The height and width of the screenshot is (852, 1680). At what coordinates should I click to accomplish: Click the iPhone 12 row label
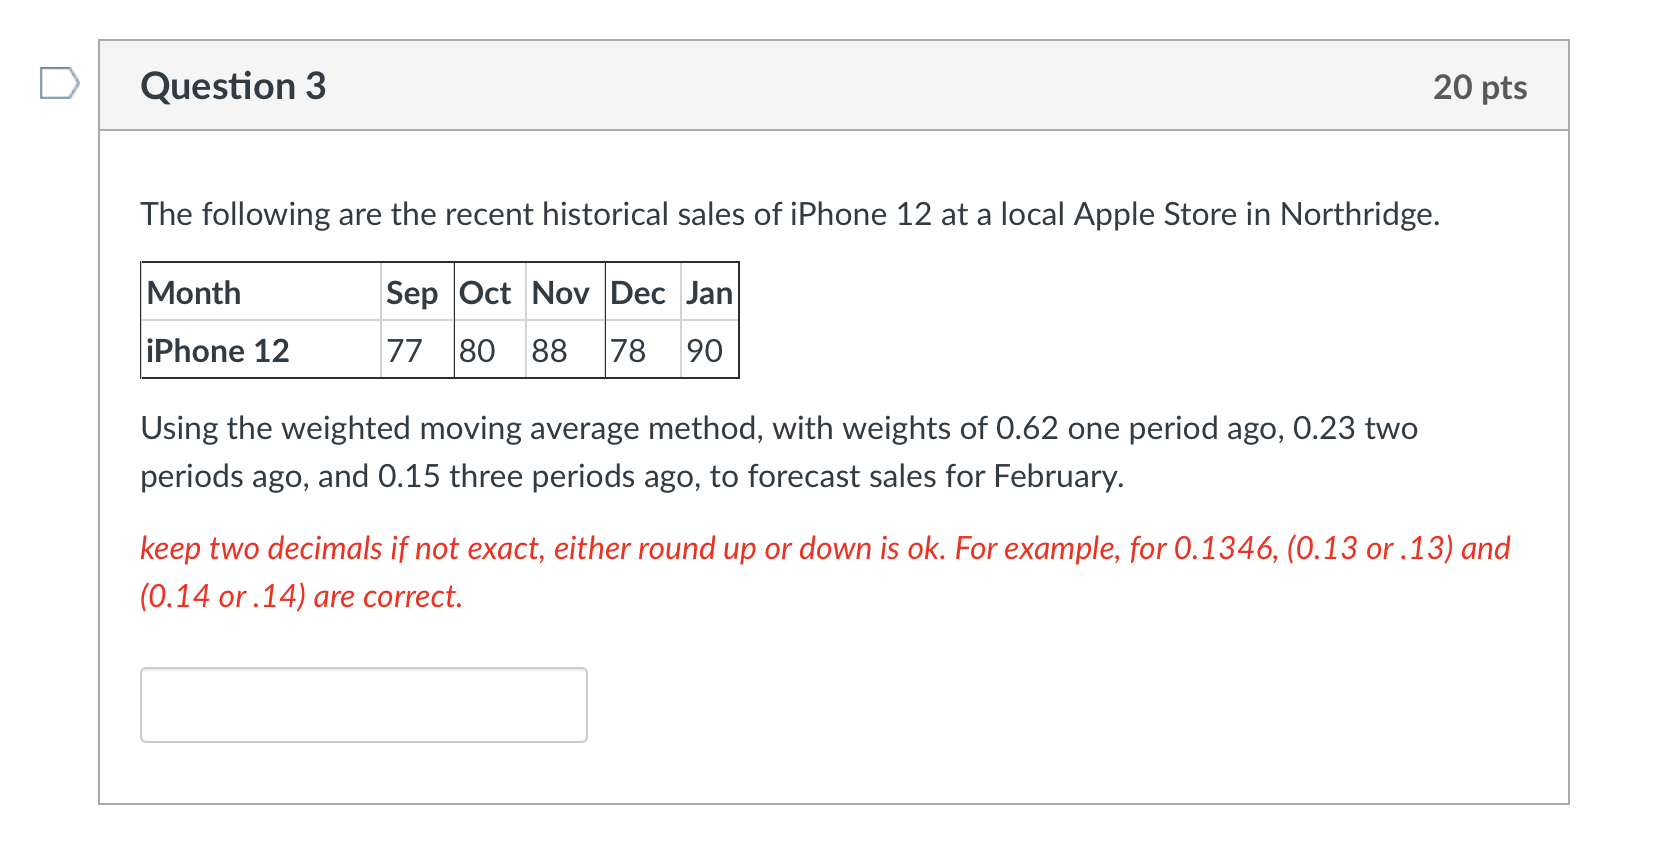pos(218,351)
